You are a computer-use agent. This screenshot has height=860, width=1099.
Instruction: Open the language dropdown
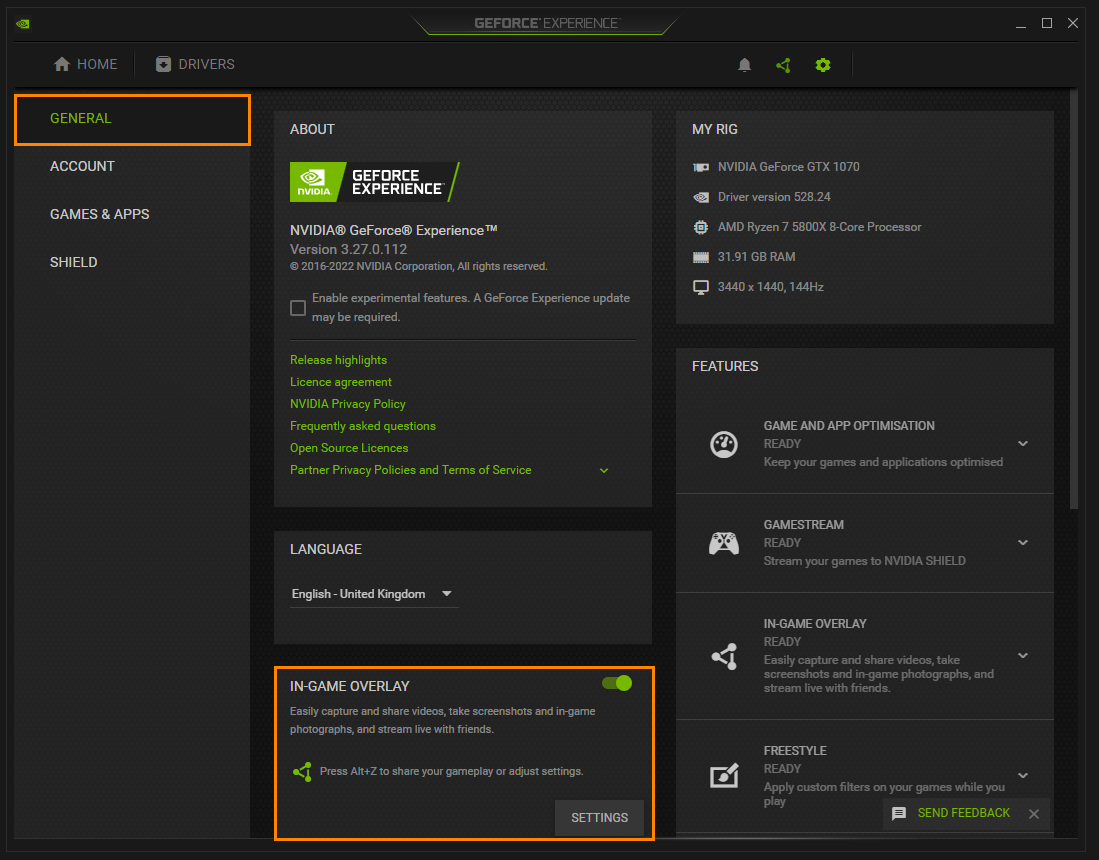(374, 594)
